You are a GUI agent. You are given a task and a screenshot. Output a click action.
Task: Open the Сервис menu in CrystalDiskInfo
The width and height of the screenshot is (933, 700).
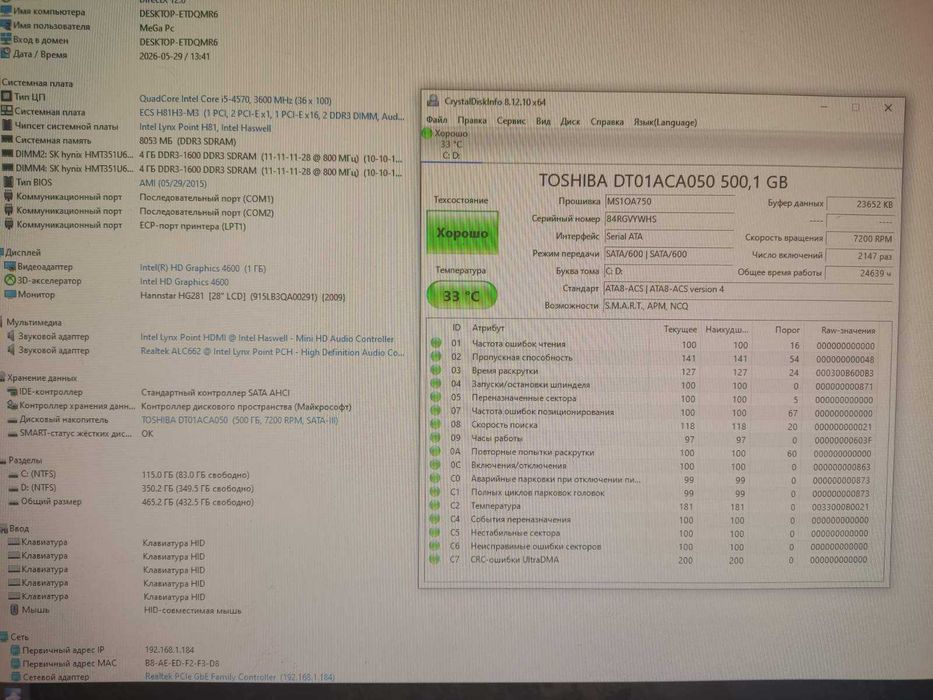click(511, 121)
